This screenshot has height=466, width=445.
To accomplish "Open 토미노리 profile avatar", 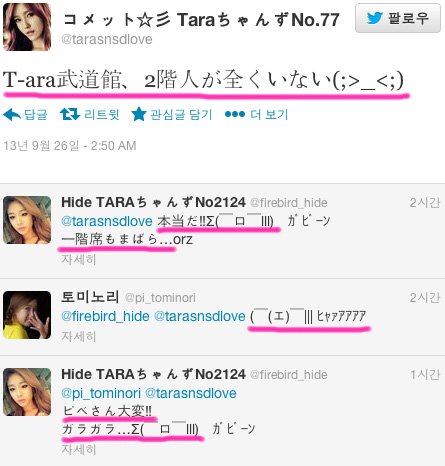I will coord(27,315).
